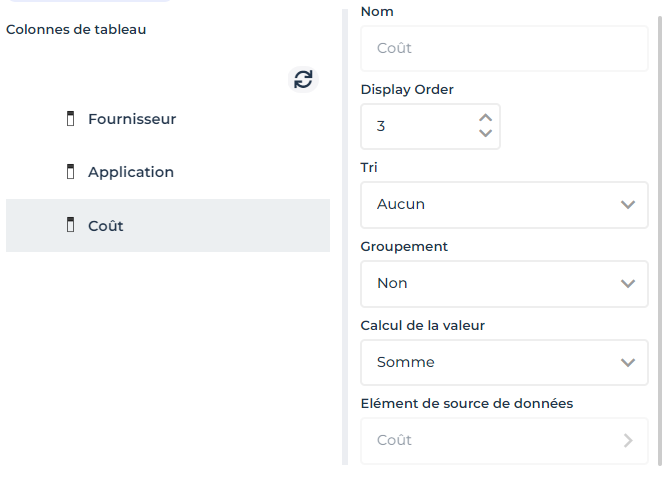Click the vertical divider bar between panels

pos(345,238)
